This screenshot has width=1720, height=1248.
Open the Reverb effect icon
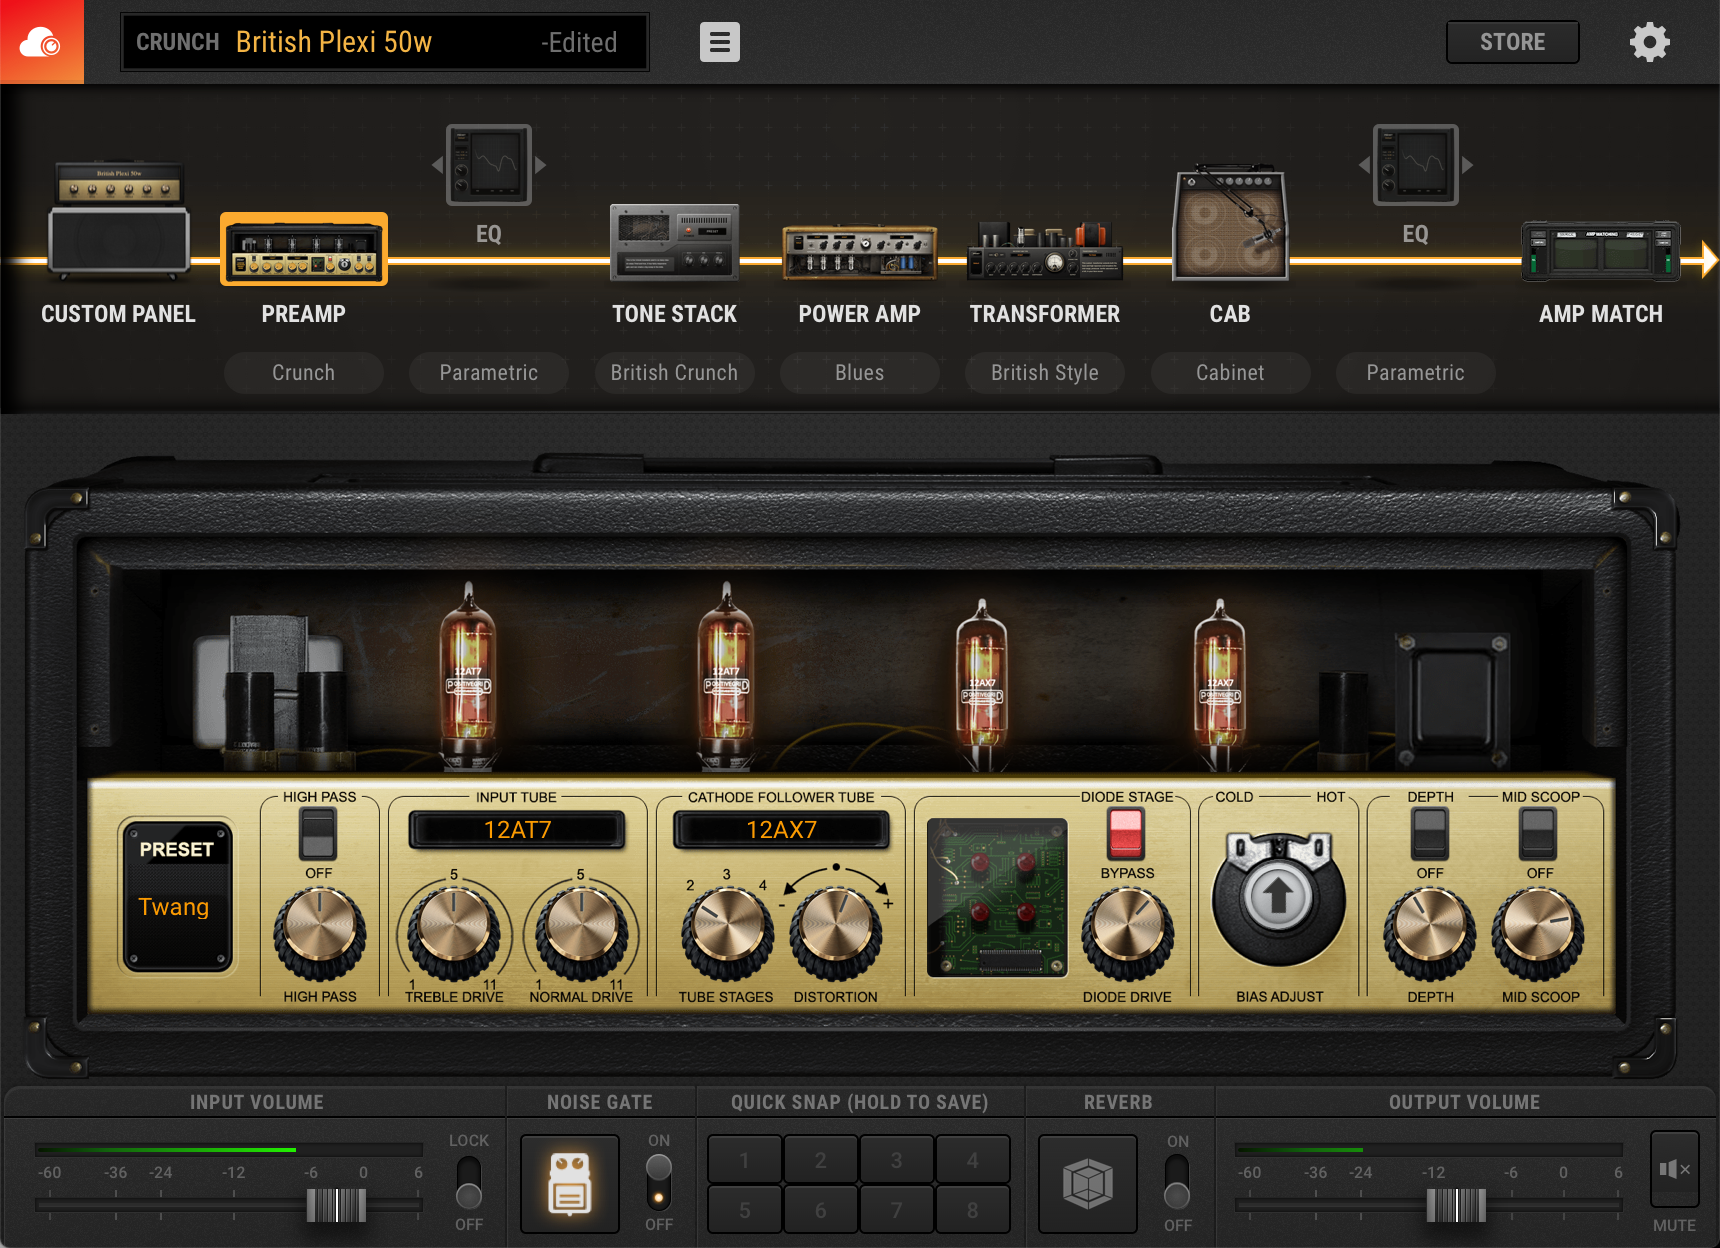(1086, 1183)
